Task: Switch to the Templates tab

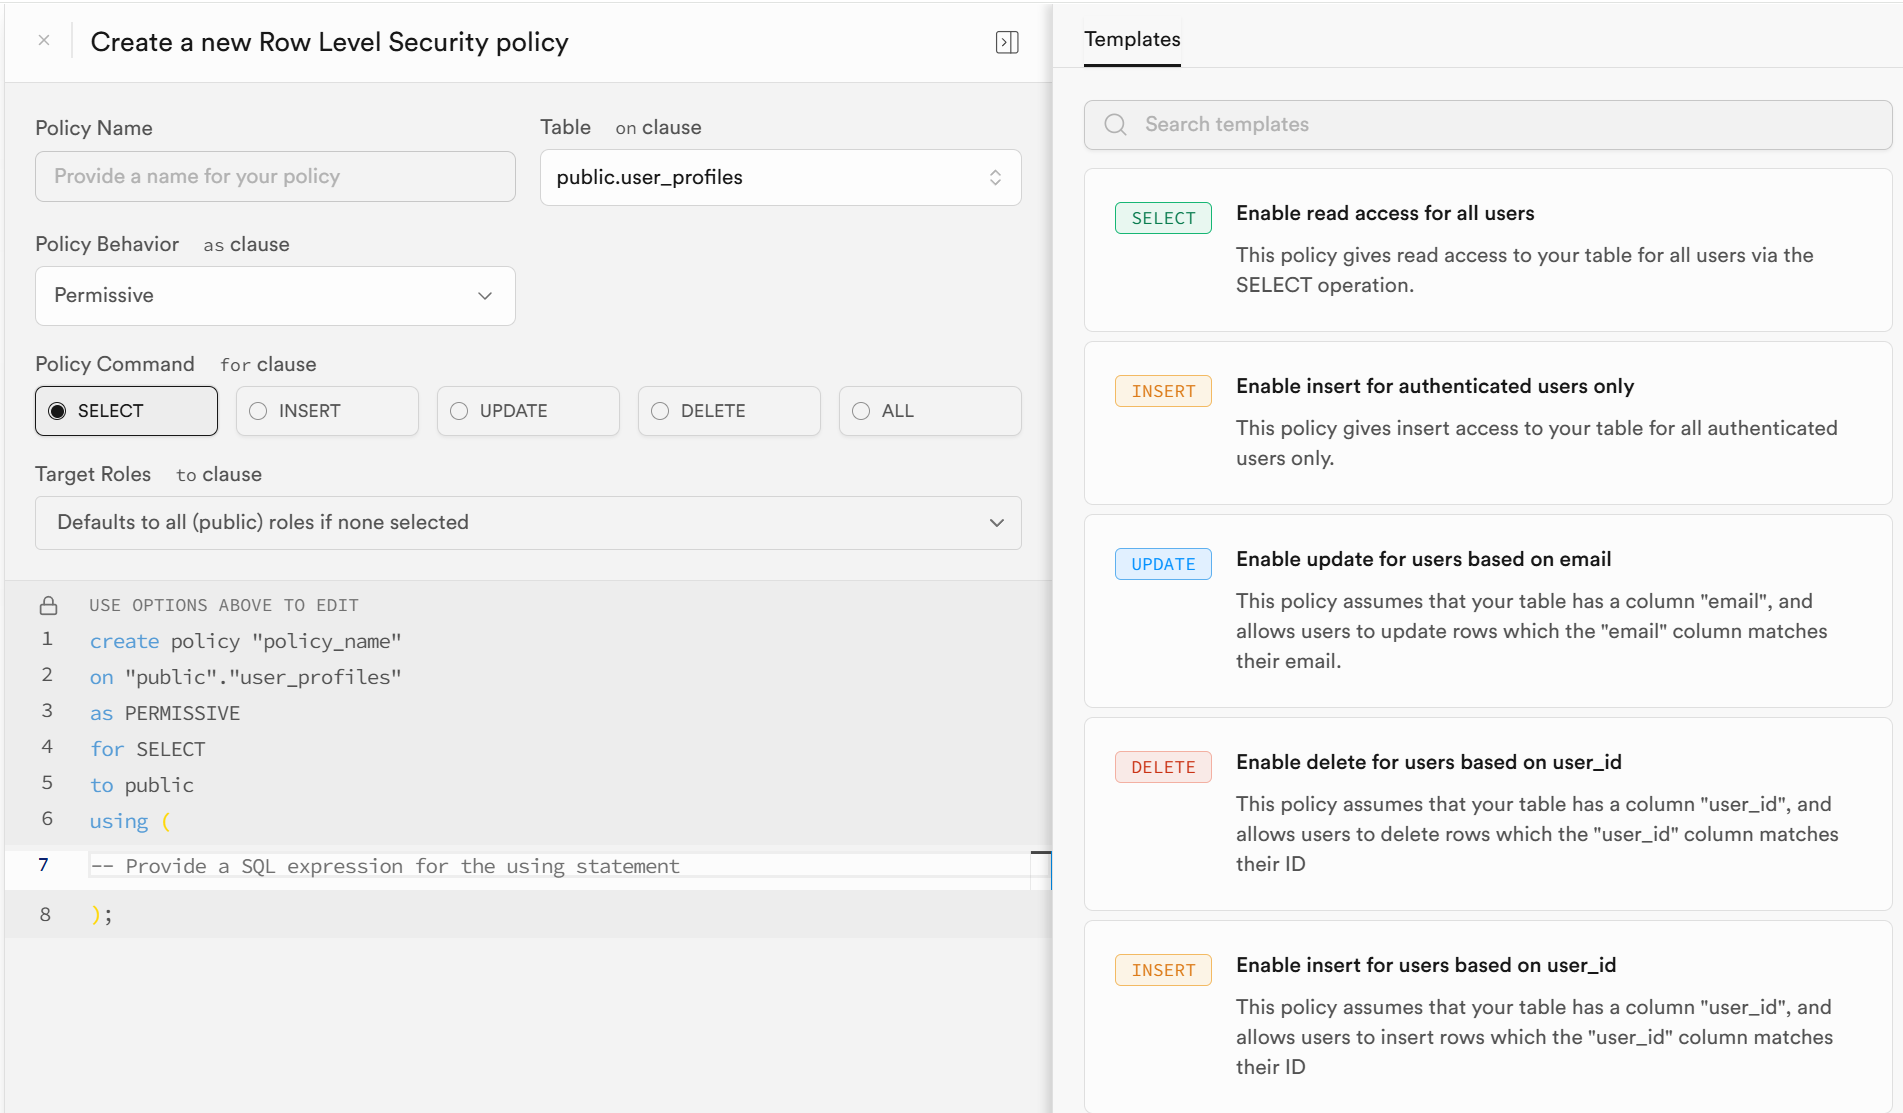Action: click(1132, 40)
